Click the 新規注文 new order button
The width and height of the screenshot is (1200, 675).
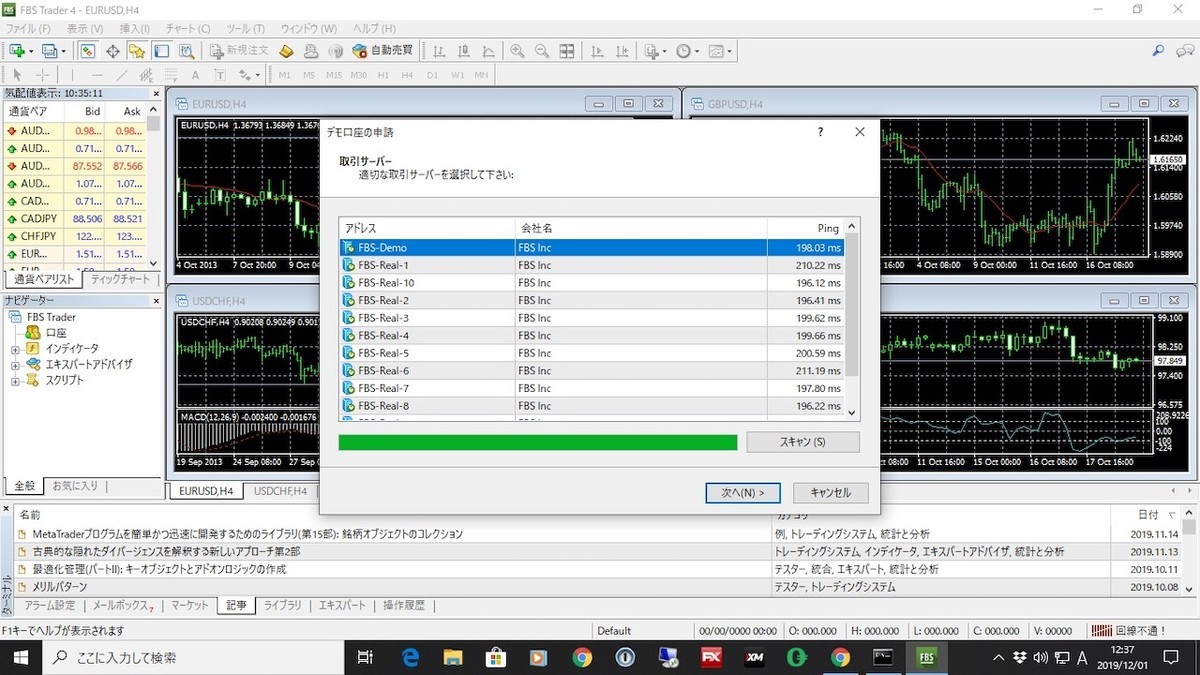240,50
